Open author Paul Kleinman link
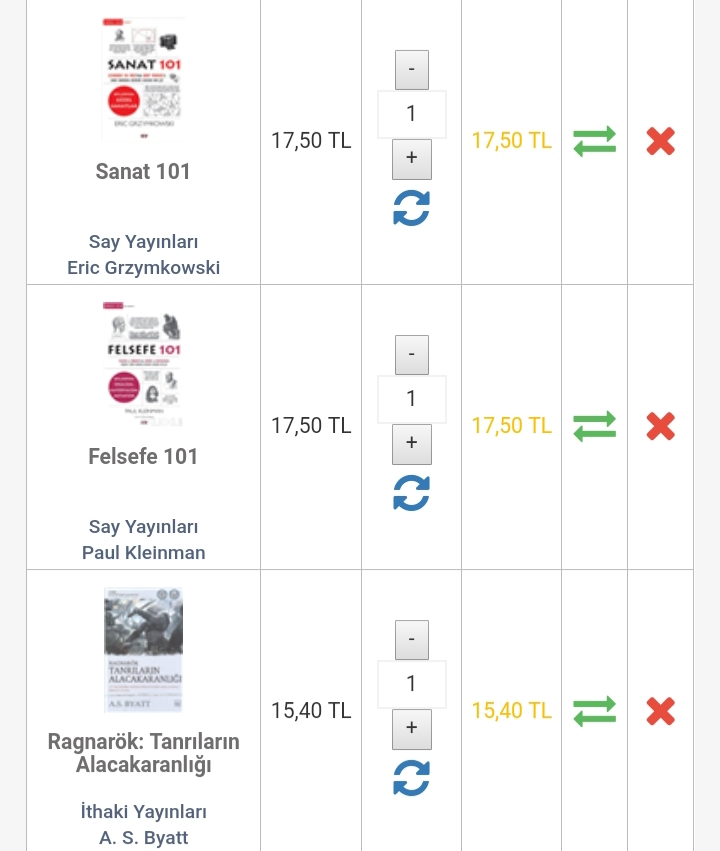The image size is (720, 851). [143, 553]
